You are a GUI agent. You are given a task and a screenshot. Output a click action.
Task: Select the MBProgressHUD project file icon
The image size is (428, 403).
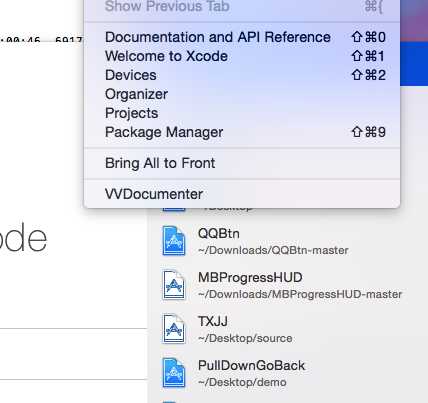(174, 285)
